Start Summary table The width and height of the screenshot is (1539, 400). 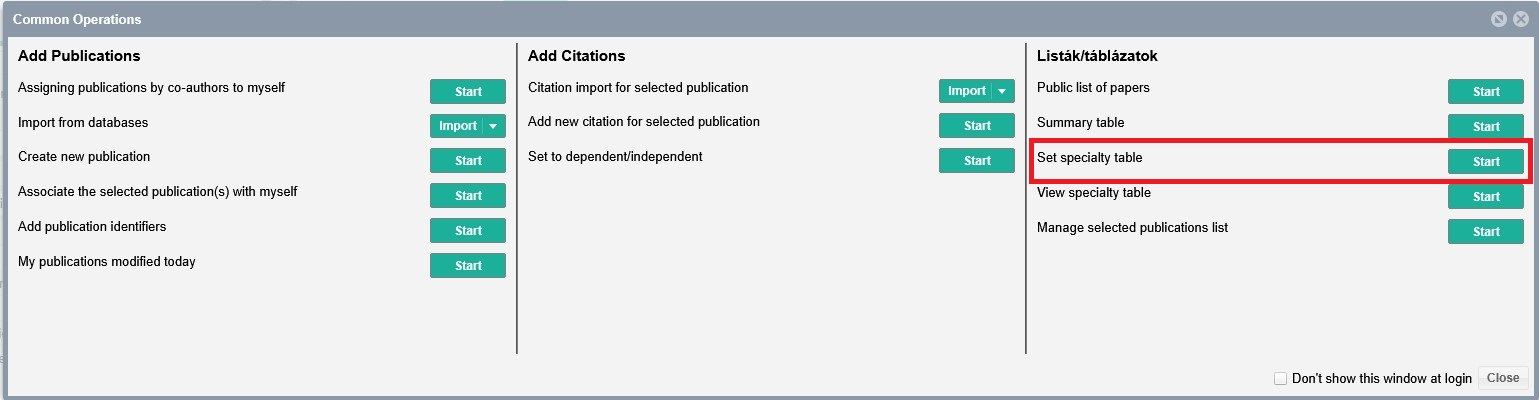(1486, 126)
